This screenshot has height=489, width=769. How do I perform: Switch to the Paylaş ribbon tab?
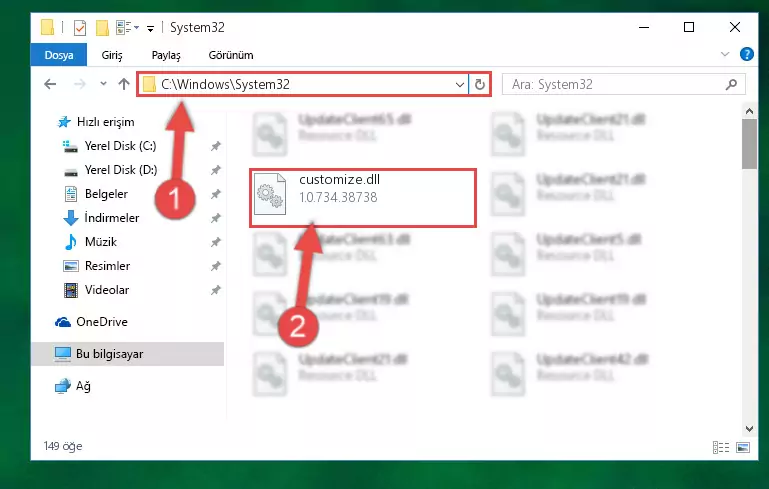pyautogui.click(x=166, y=55)
